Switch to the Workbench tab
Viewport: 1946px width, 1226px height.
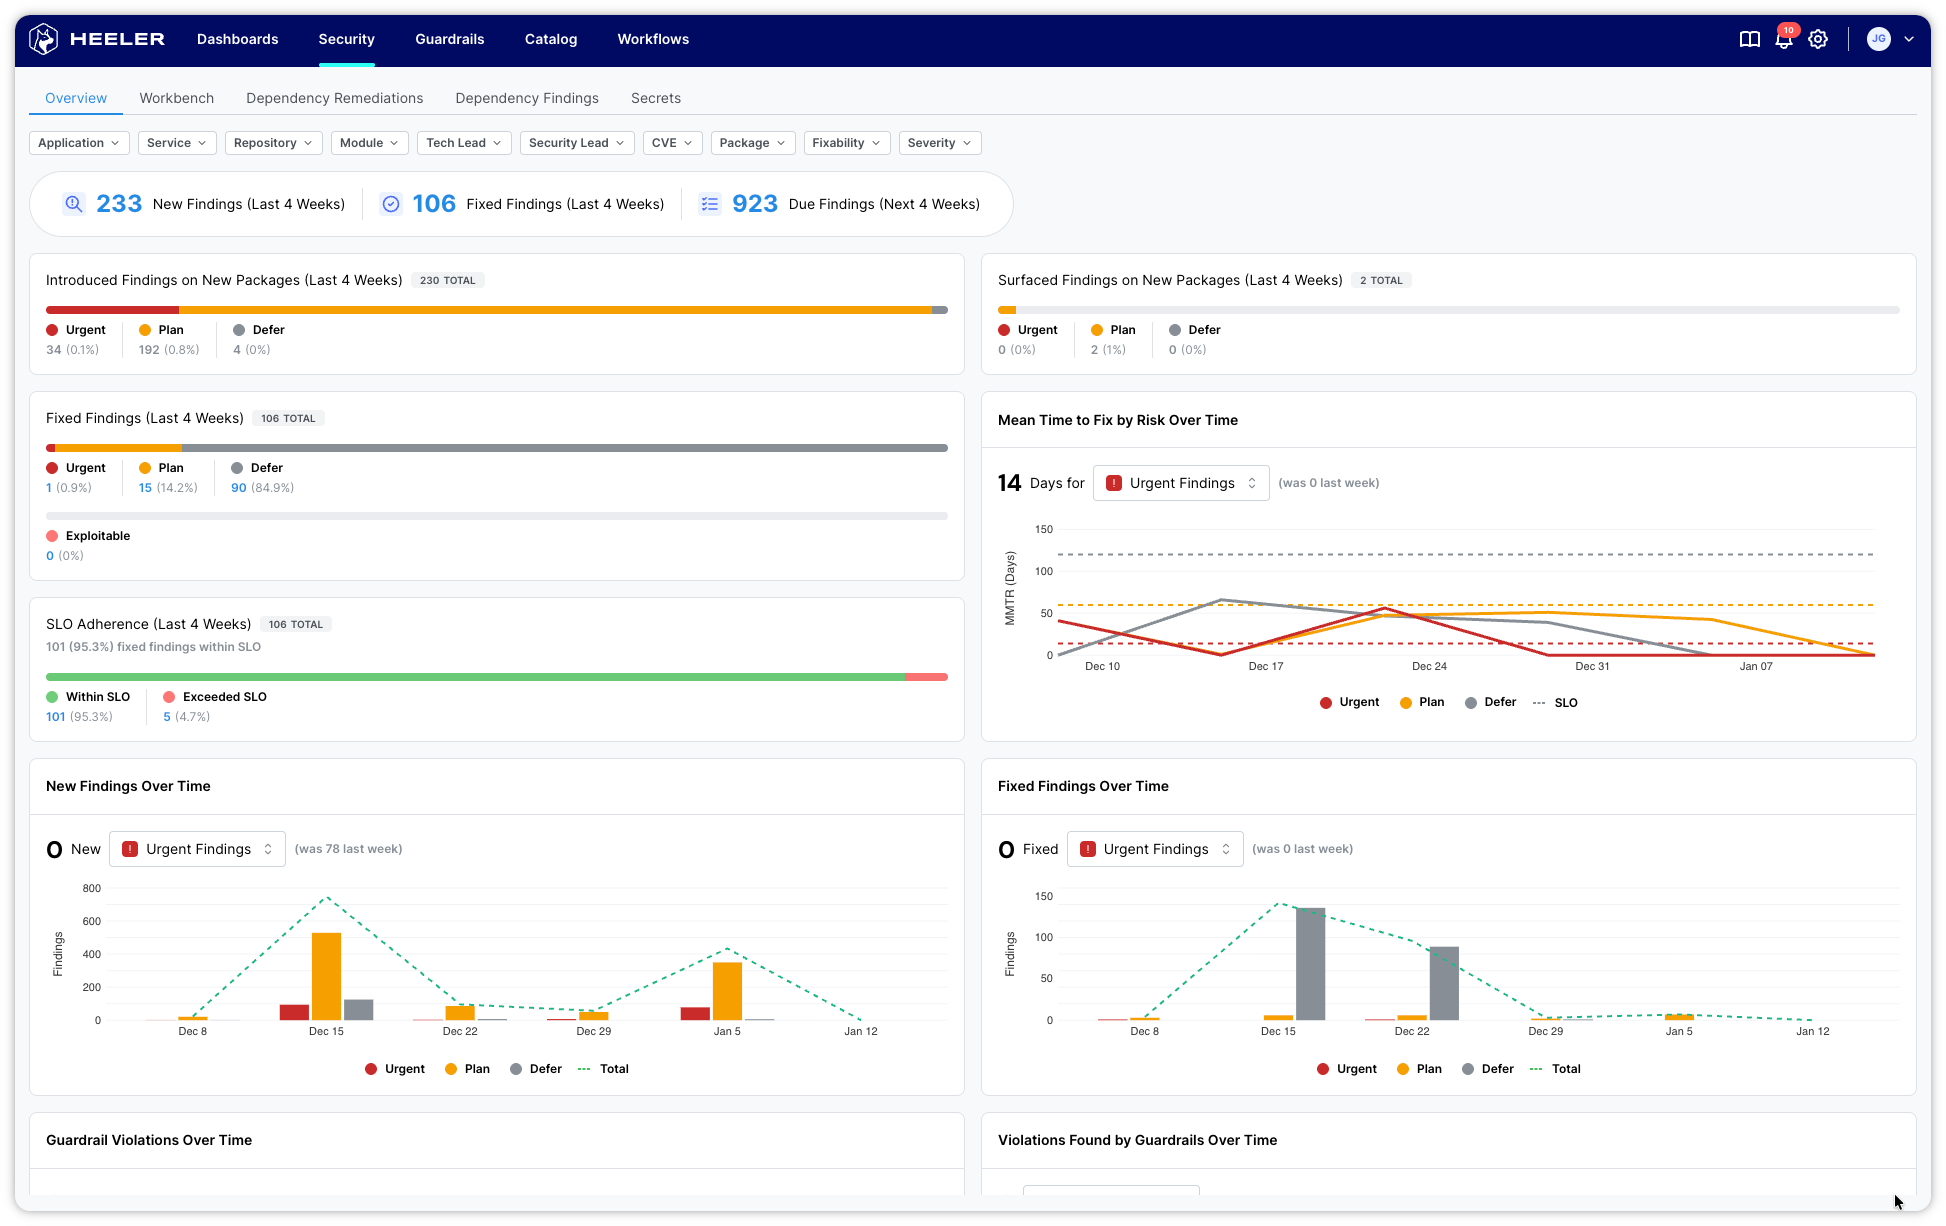click(176, 98)
